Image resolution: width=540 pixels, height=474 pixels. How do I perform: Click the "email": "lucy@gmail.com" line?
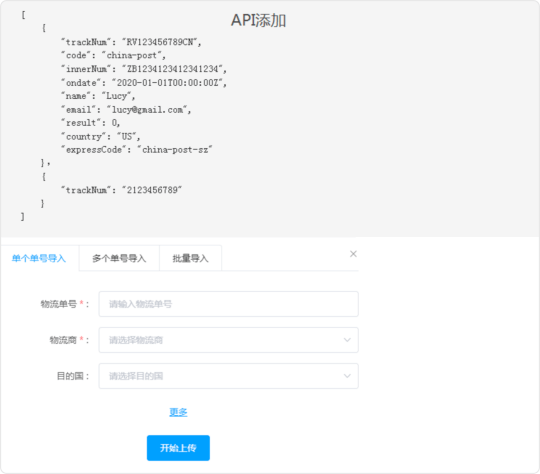(126, 110)
